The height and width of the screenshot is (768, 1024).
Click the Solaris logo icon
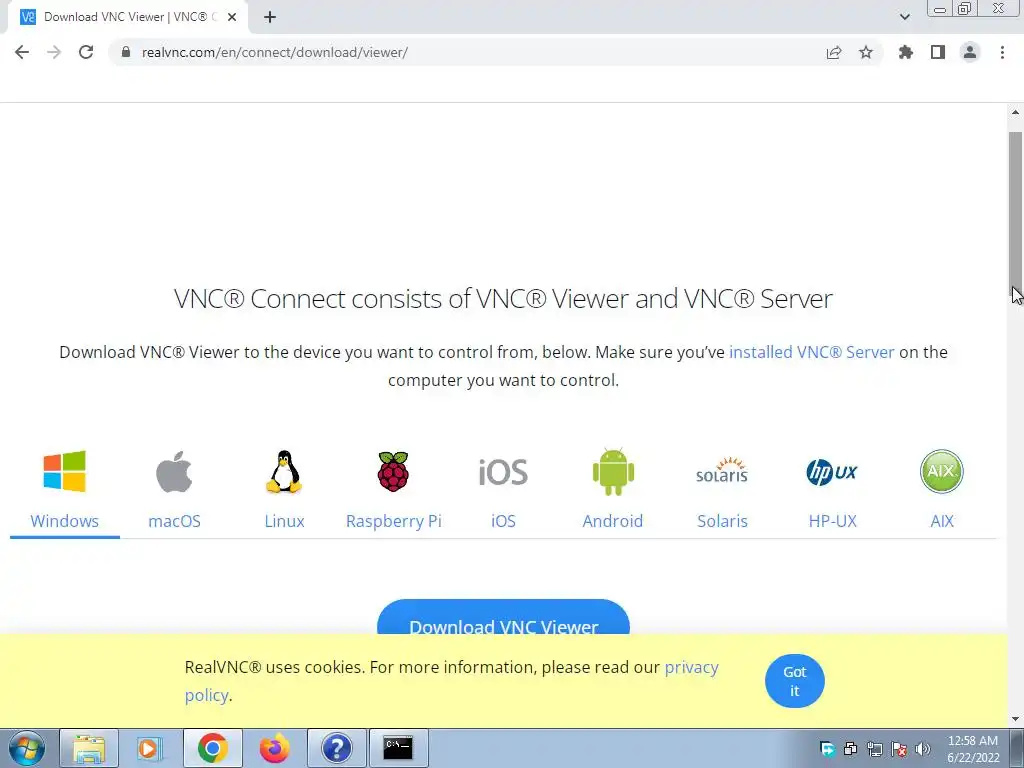pyautogui.click(x=722, y=471)
